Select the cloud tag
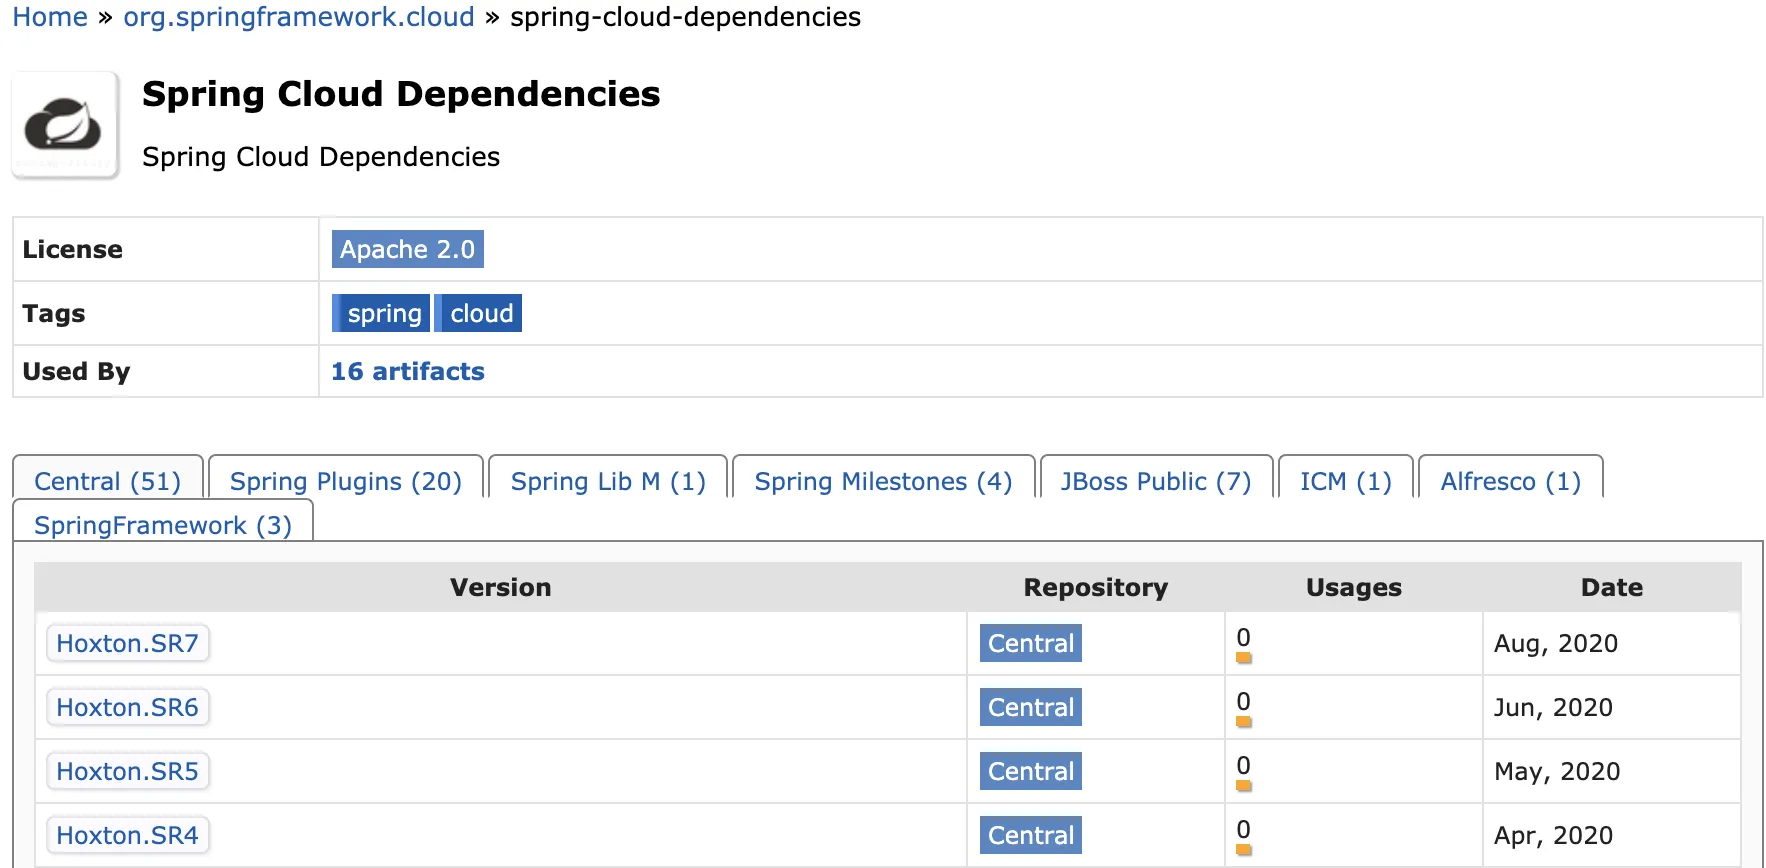This screenshot has height=868, width=1766. click(479, 313)
